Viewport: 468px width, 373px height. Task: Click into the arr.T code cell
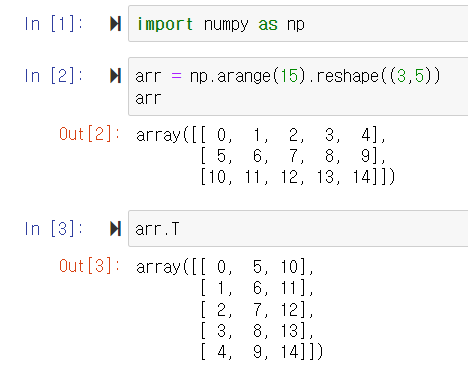(x=298, y=229)
